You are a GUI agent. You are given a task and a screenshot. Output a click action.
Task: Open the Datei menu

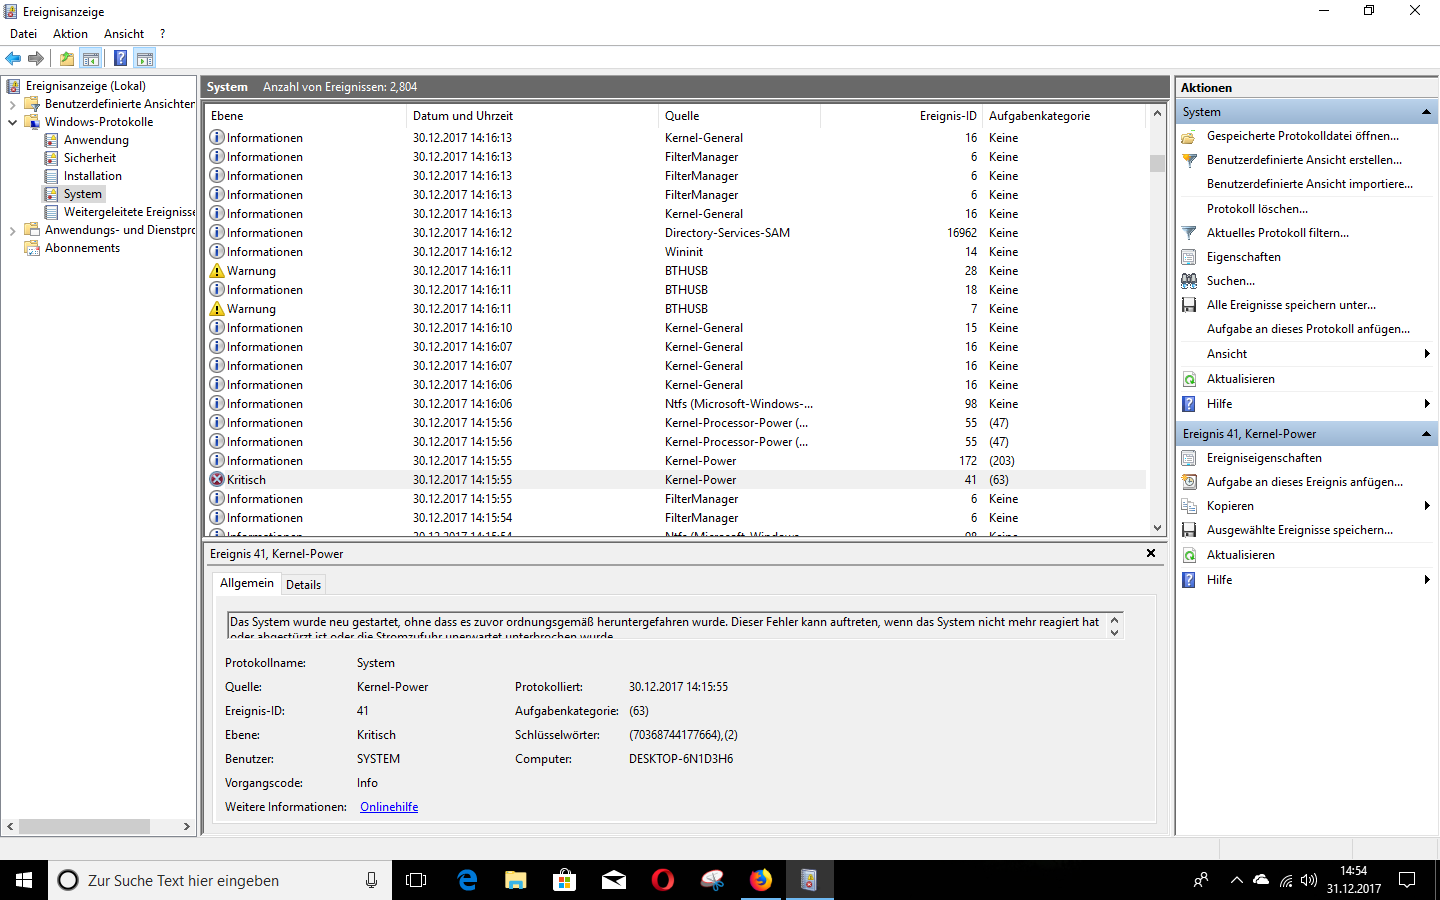pos(23,34)
